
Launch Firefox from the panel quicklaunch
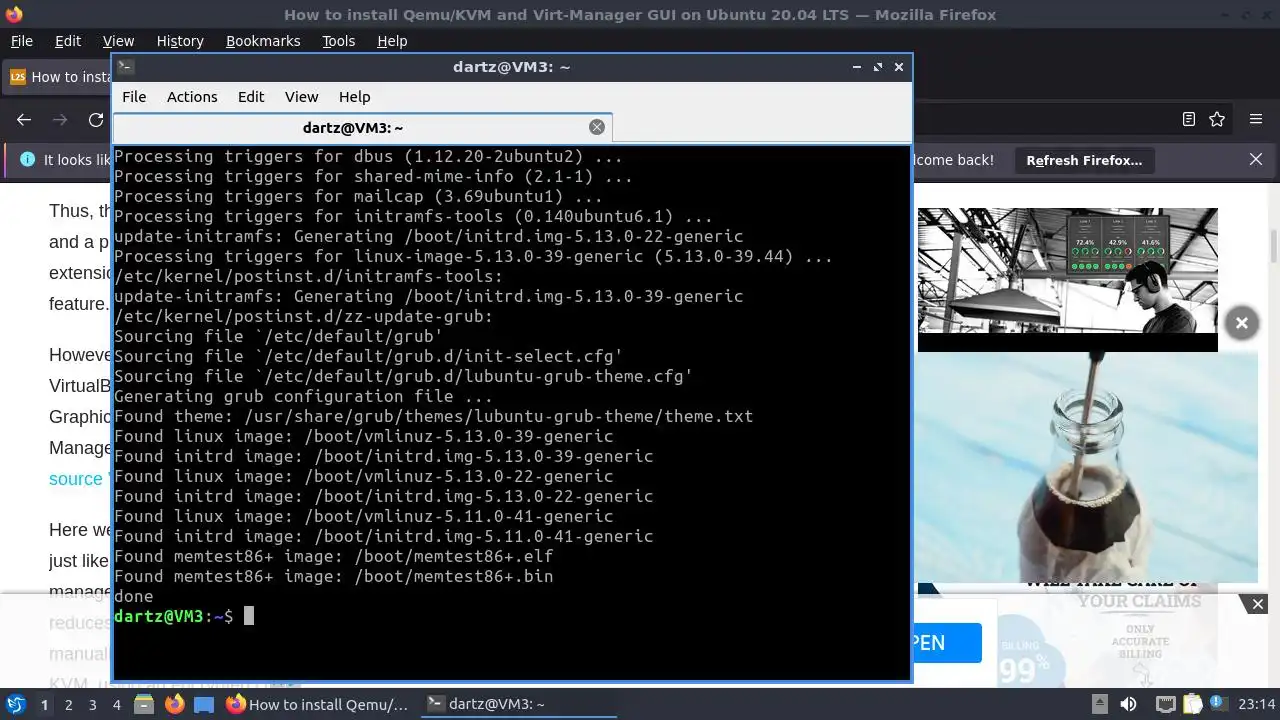(x=174, y=705)
